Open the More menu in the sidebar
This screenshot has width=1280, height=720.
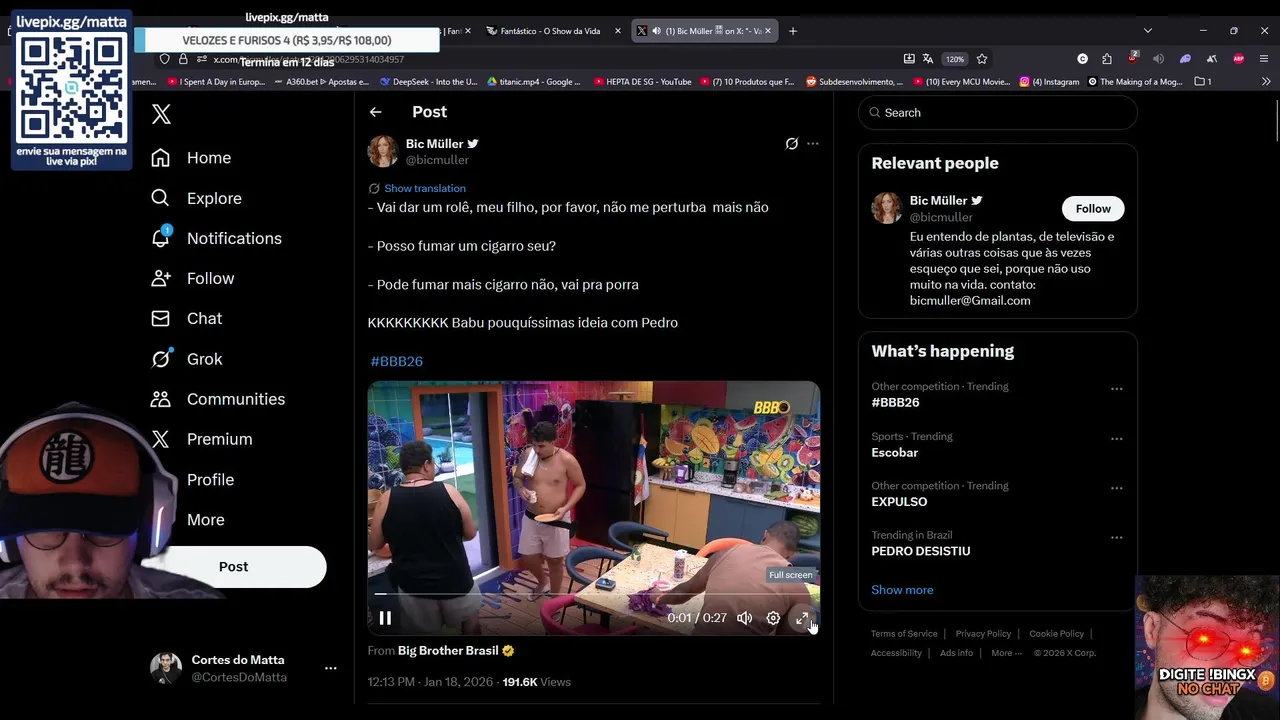tap(205, 520)
